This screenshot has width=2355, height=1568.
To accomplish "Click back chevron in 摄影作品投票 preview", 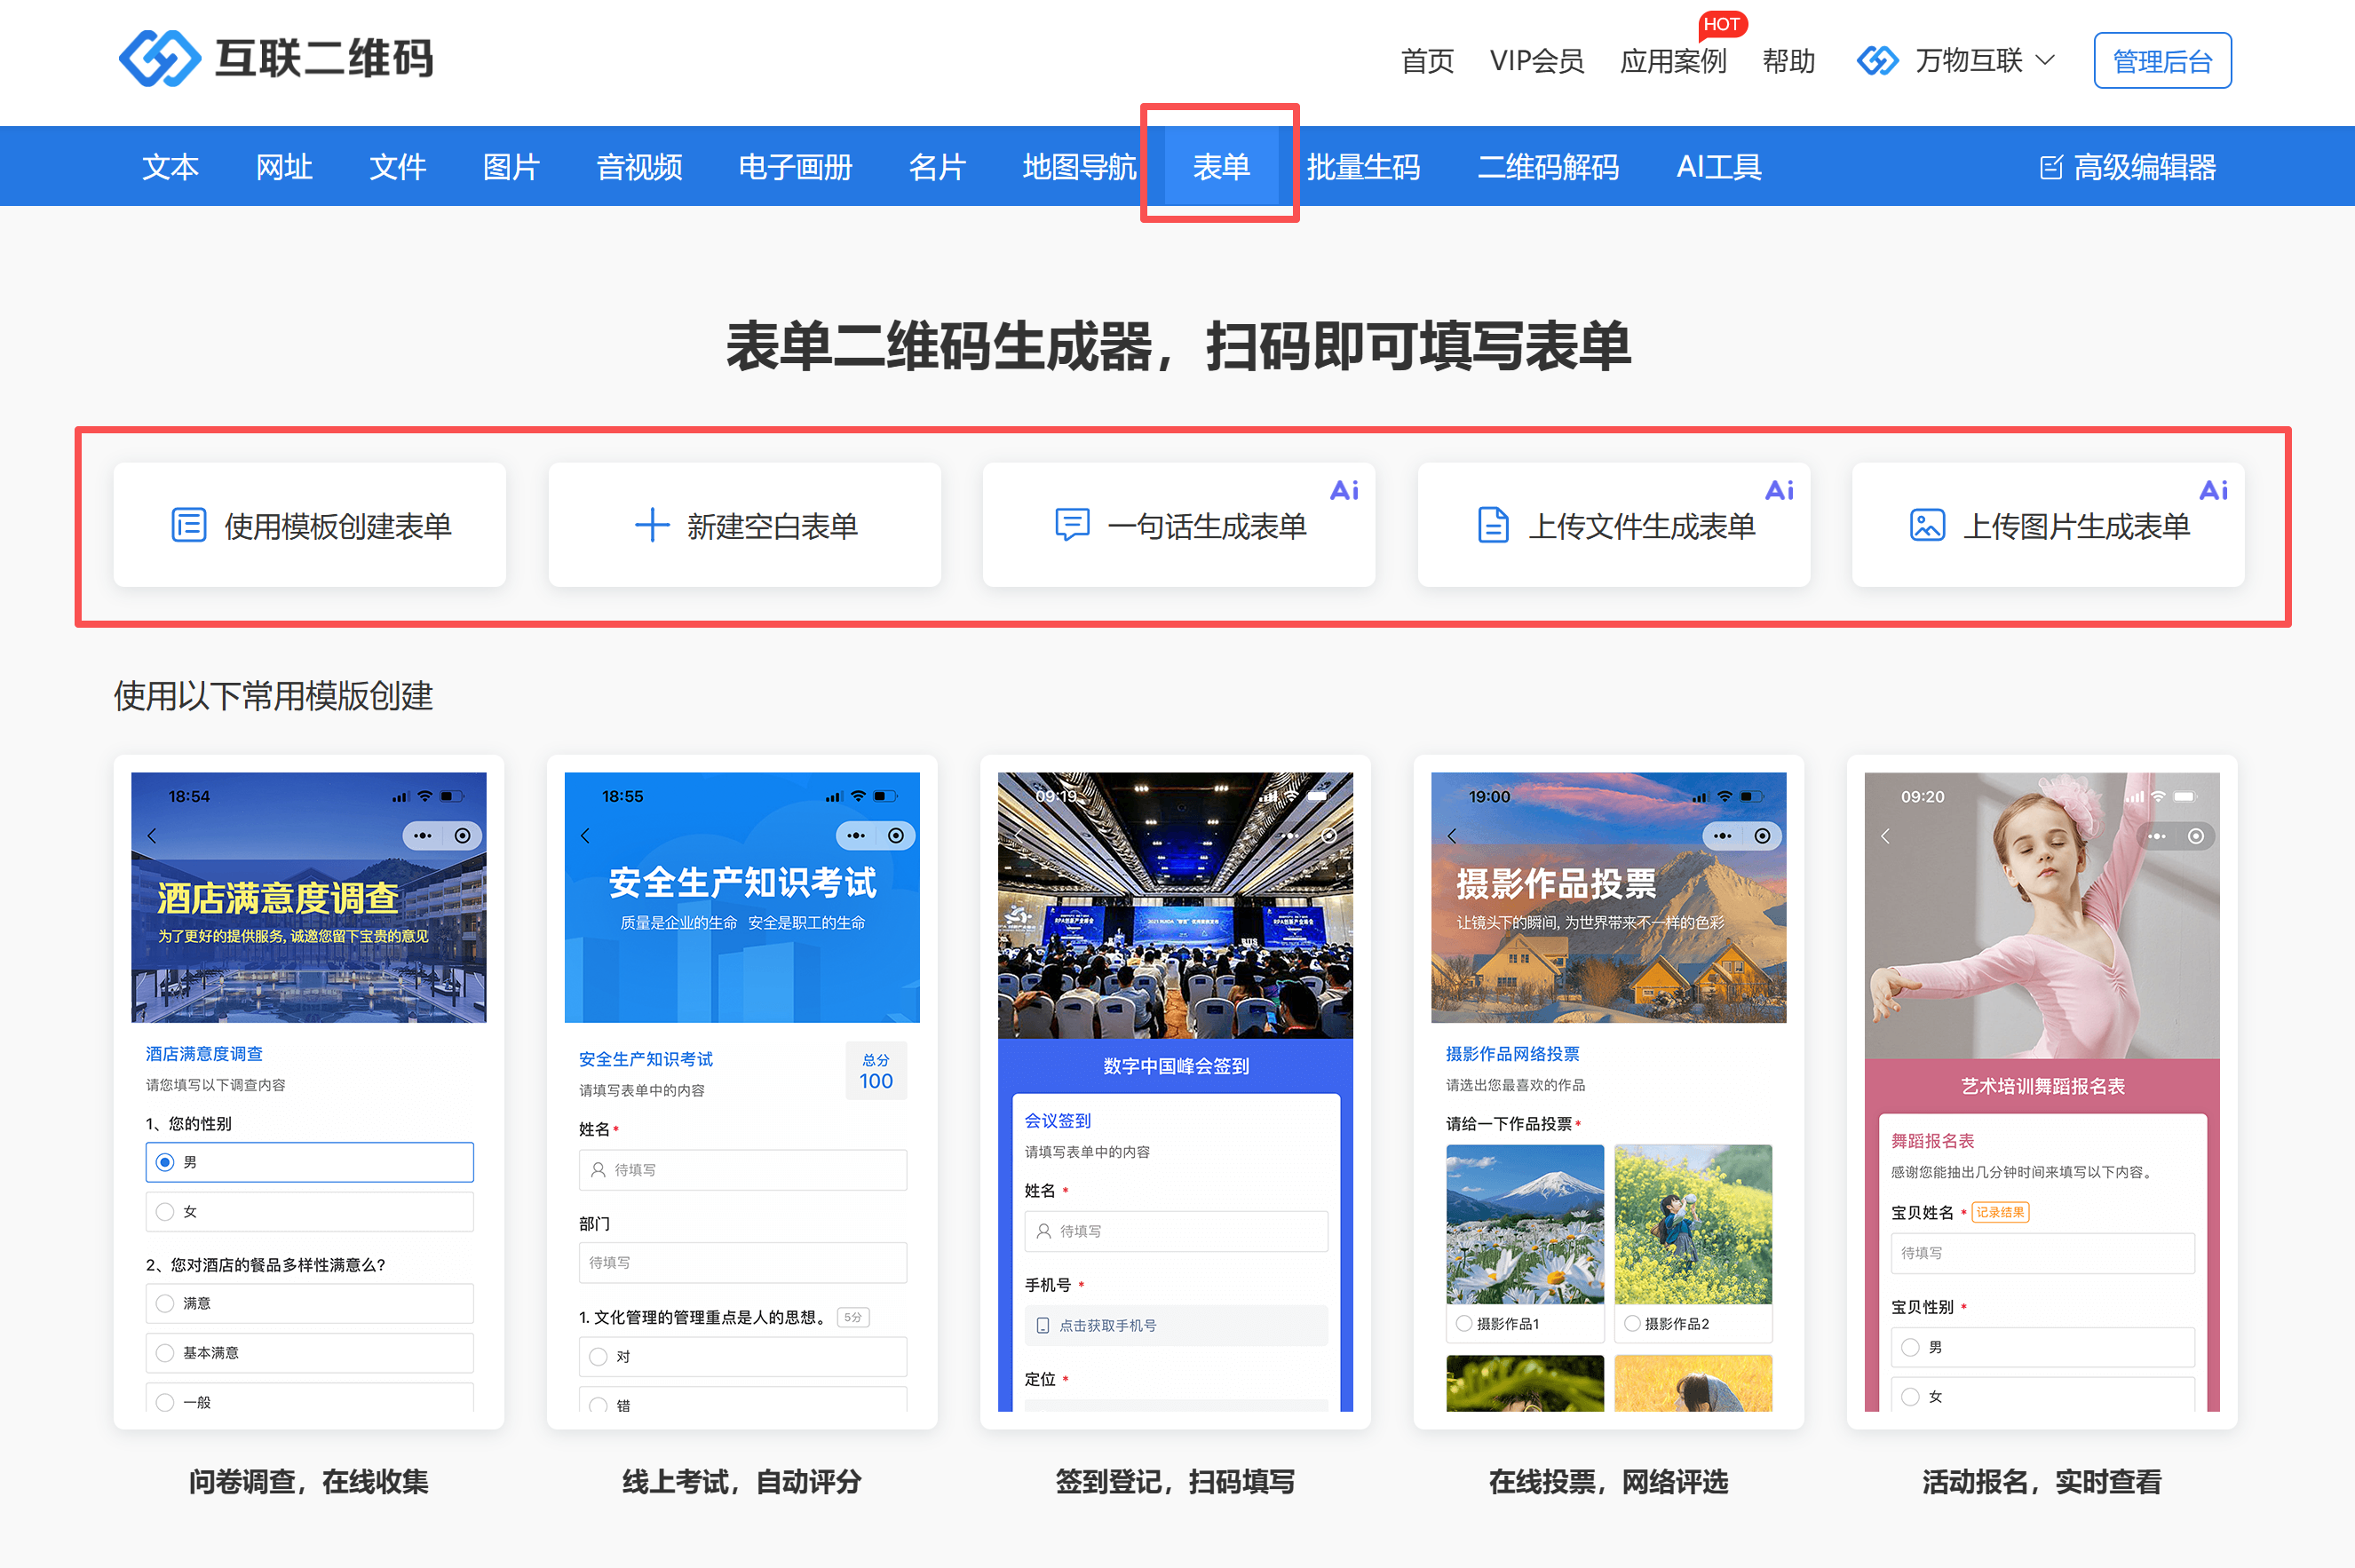I will pos(1452,835).
